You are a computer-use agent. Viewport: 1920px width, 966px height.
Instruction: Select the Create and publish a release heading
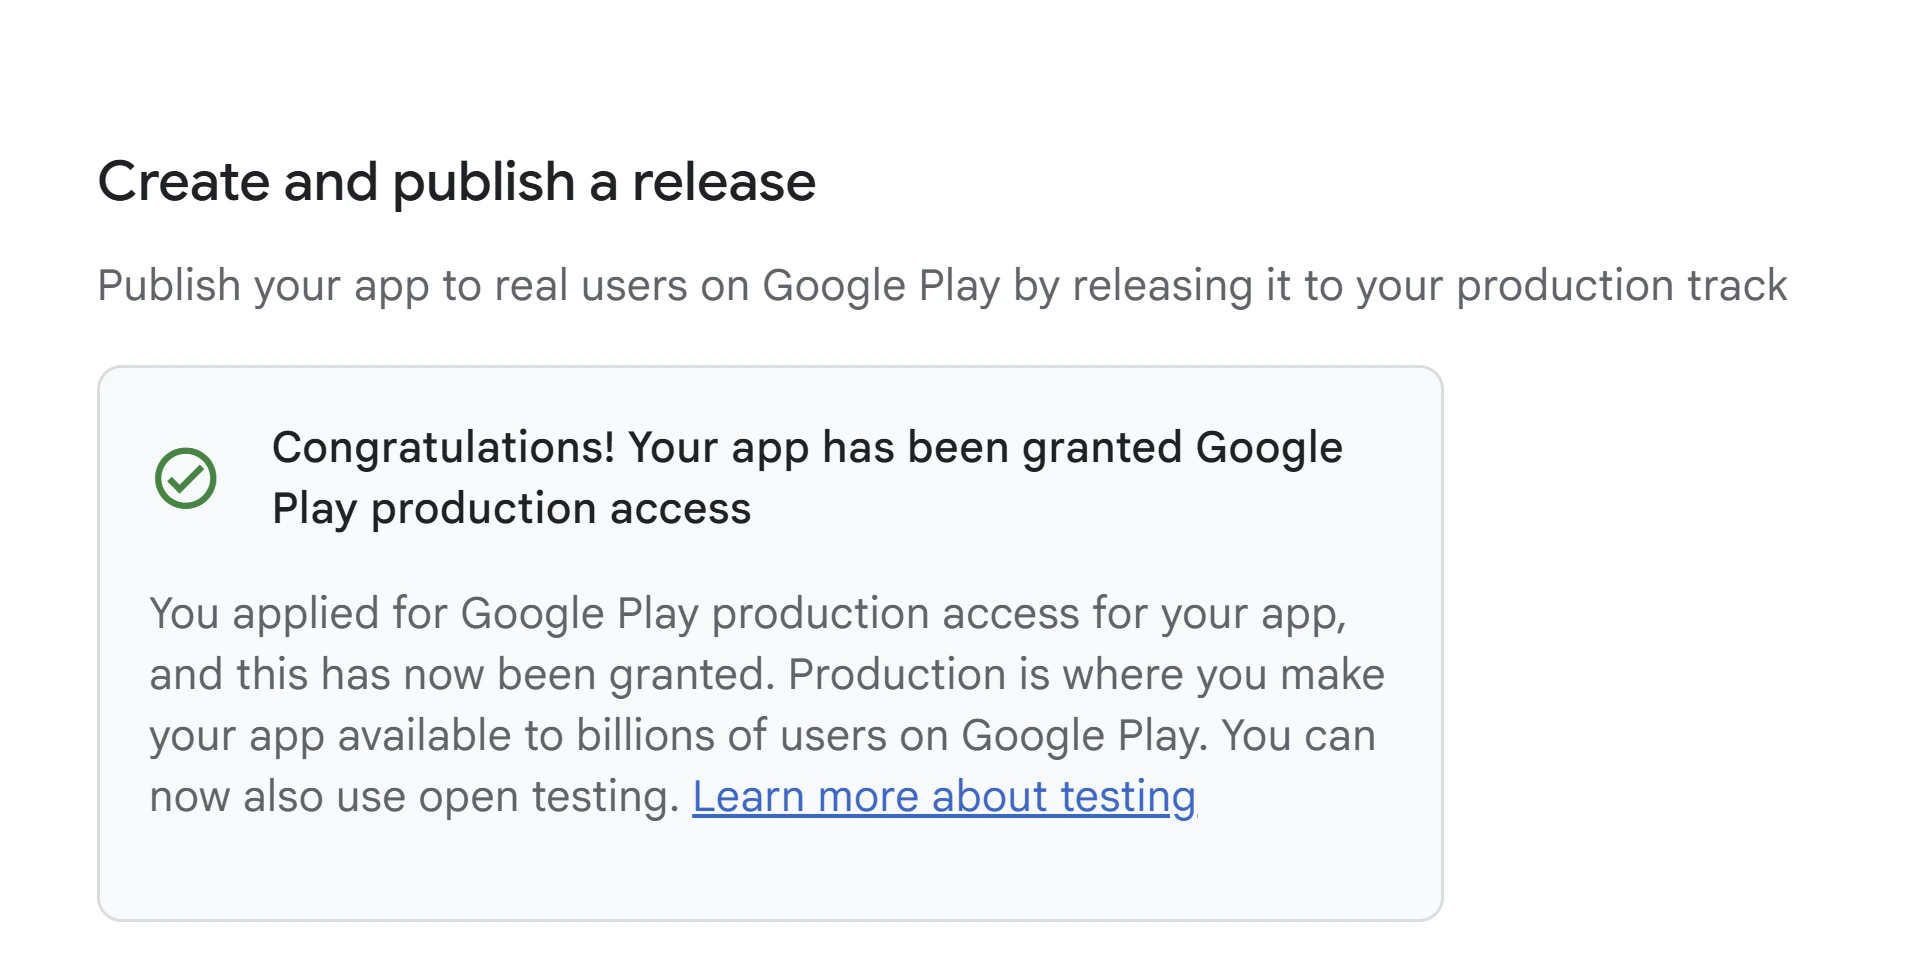tap(456, 181)
